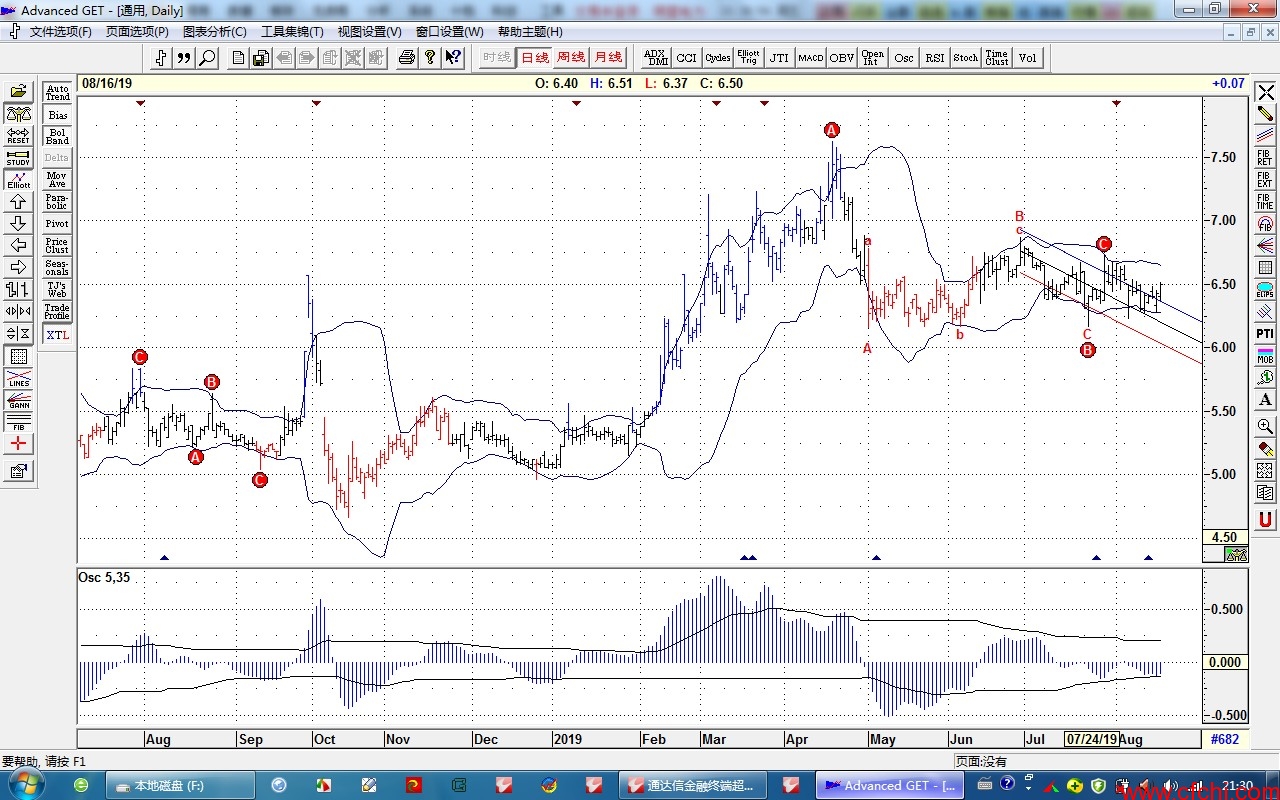The image size is (1280, 800).
Task: Click the magnifier icon in top toolbar
Action: (207, 58)
